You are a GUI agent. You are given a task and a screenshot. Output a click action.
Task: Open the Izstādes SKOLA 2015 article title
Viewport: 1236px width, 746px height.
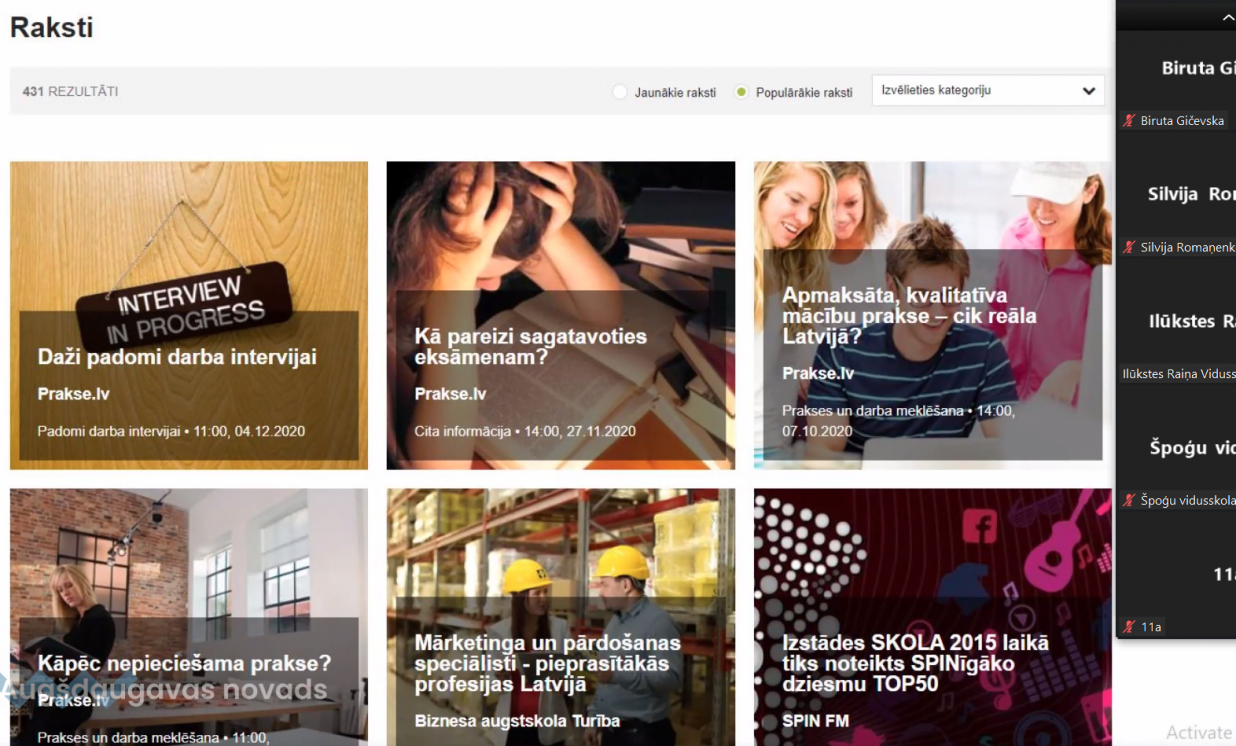[x=915, y=664]
